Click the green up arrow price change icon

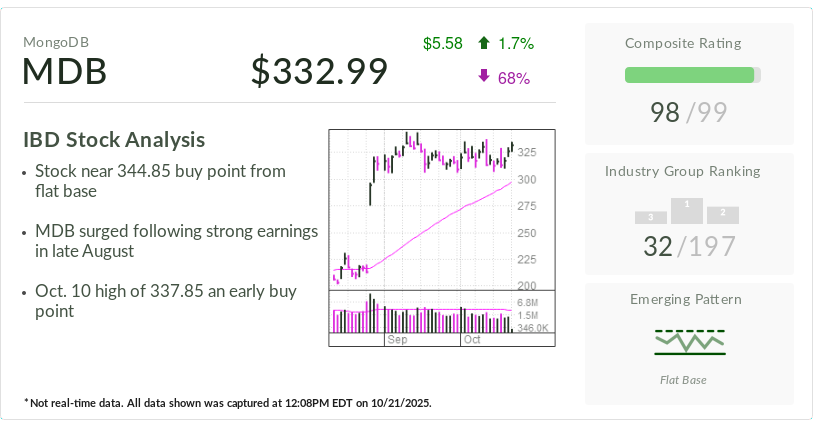[x=484, y=43]
